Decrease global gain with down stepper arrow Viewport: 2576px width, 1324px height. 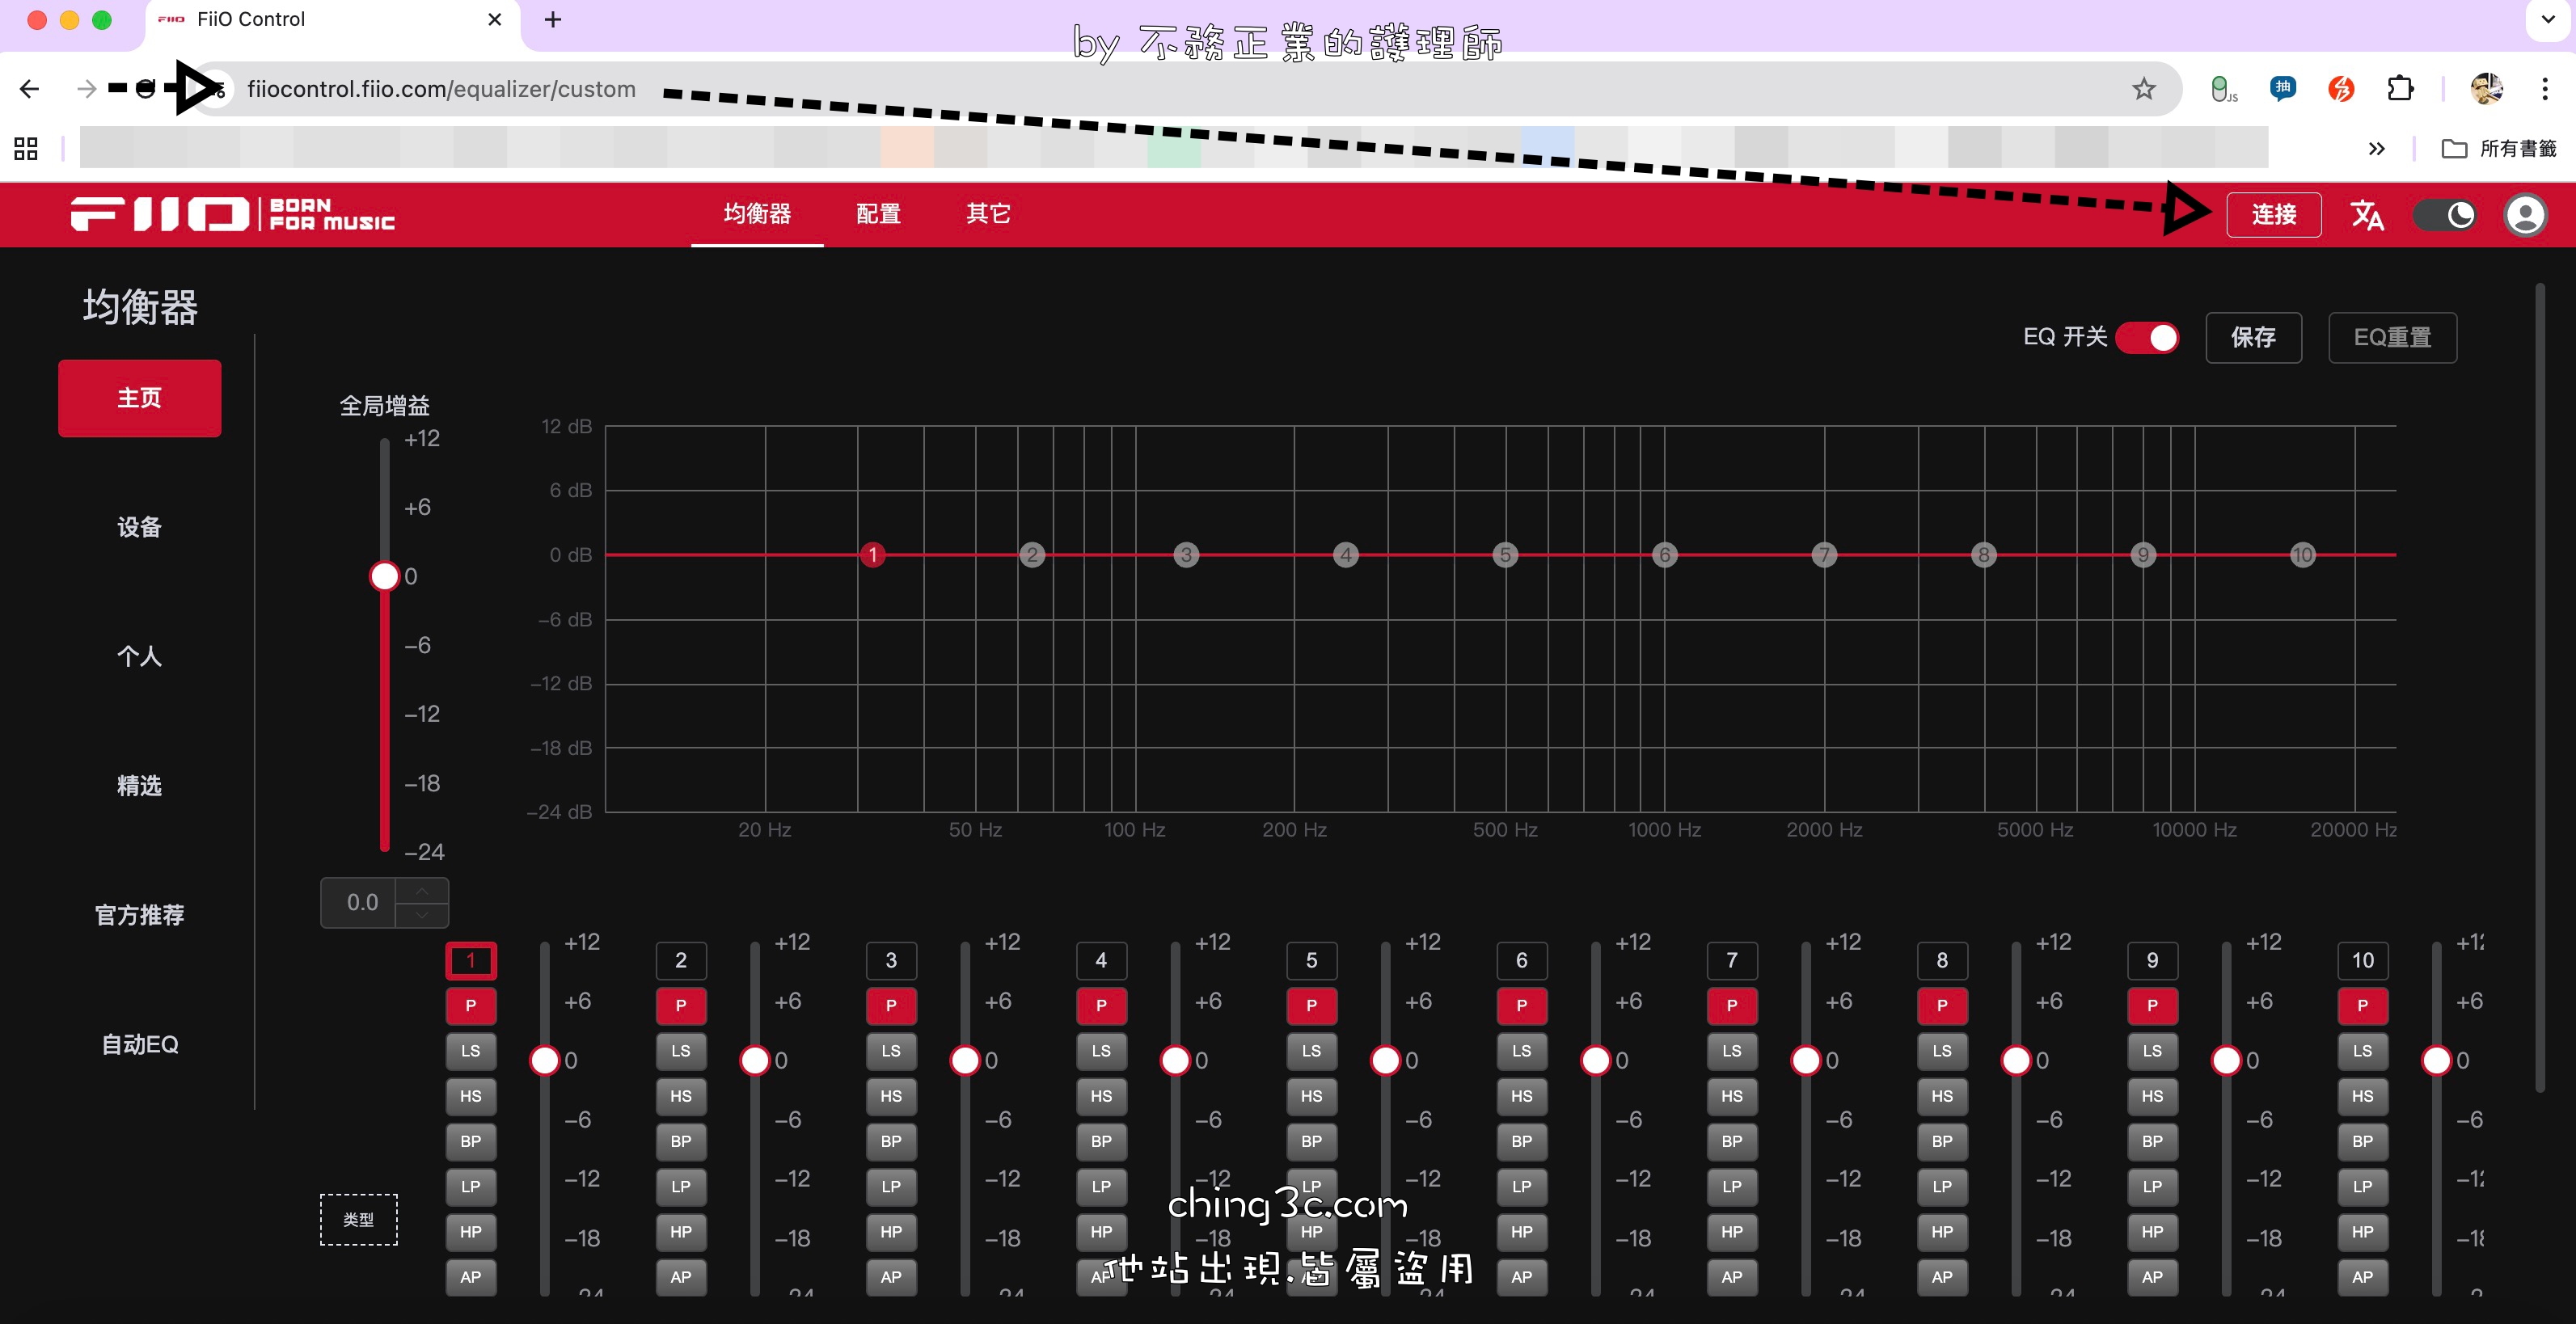(x=422, y=914)
